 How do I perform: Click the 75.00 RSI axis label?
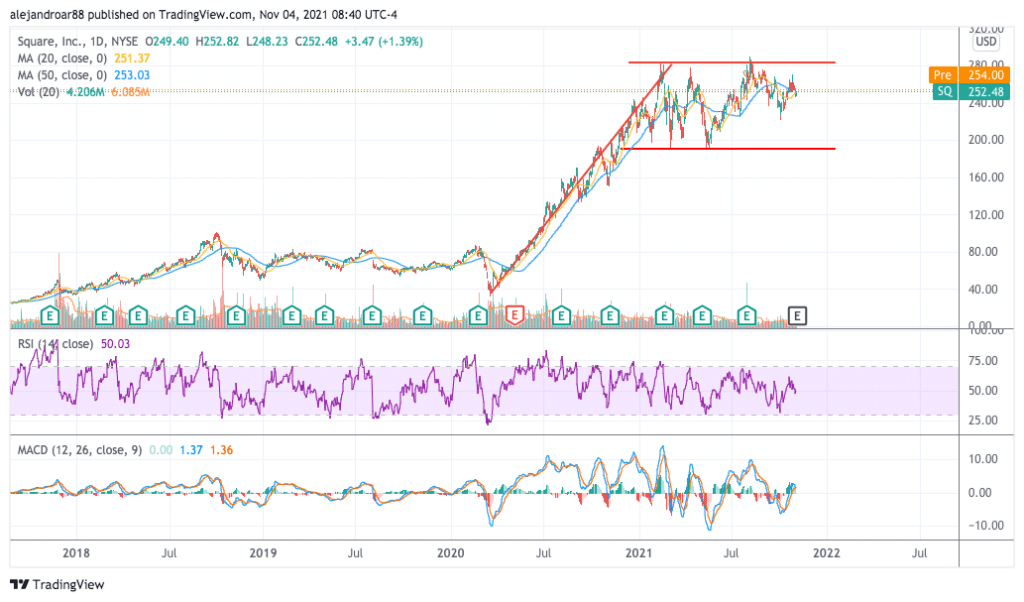coord(983,361)
